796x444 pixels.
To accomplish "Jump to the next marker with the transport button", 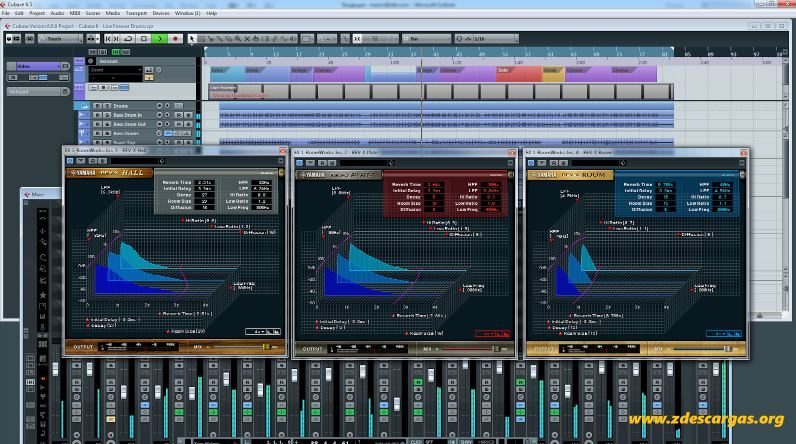I will pos(116,39).
